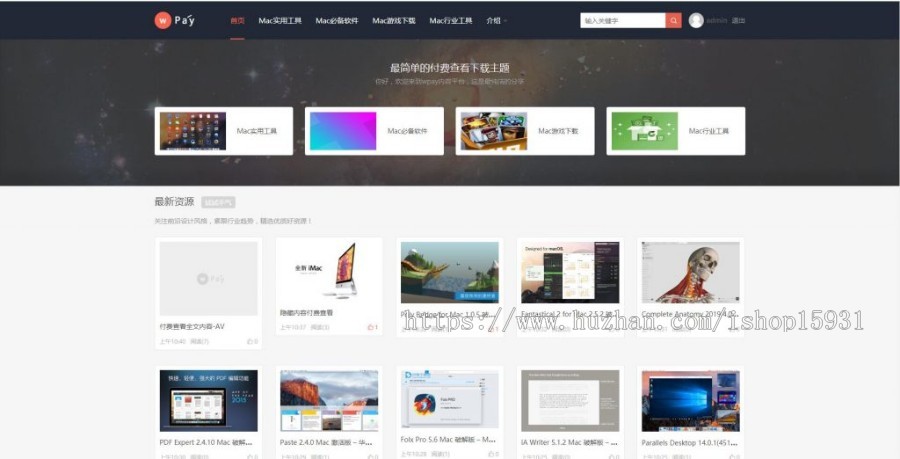Open the Mac实用工具 category card
Viewport: 900px width, 459px height.
tap(224, 131)
